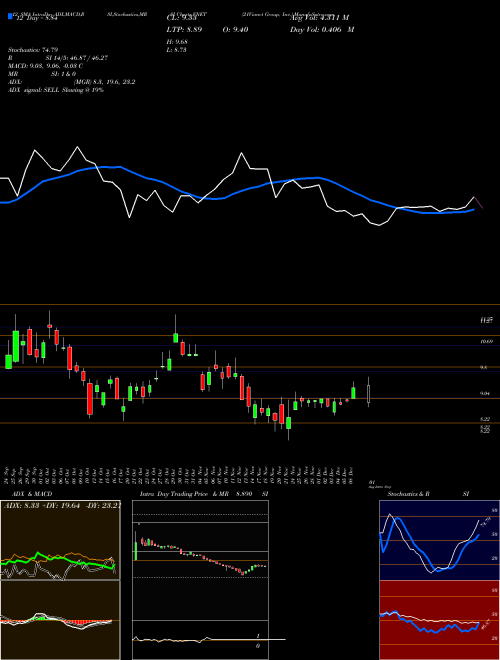Click the 'ADX signal: SELL Slowing @ 19%' line
The image size is (500, 660).
56,90
